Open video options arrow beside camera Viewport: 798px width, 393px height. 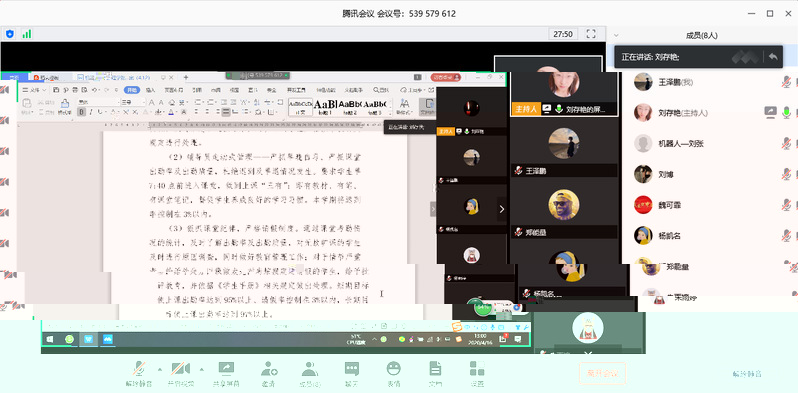click(x=202, y=369)
